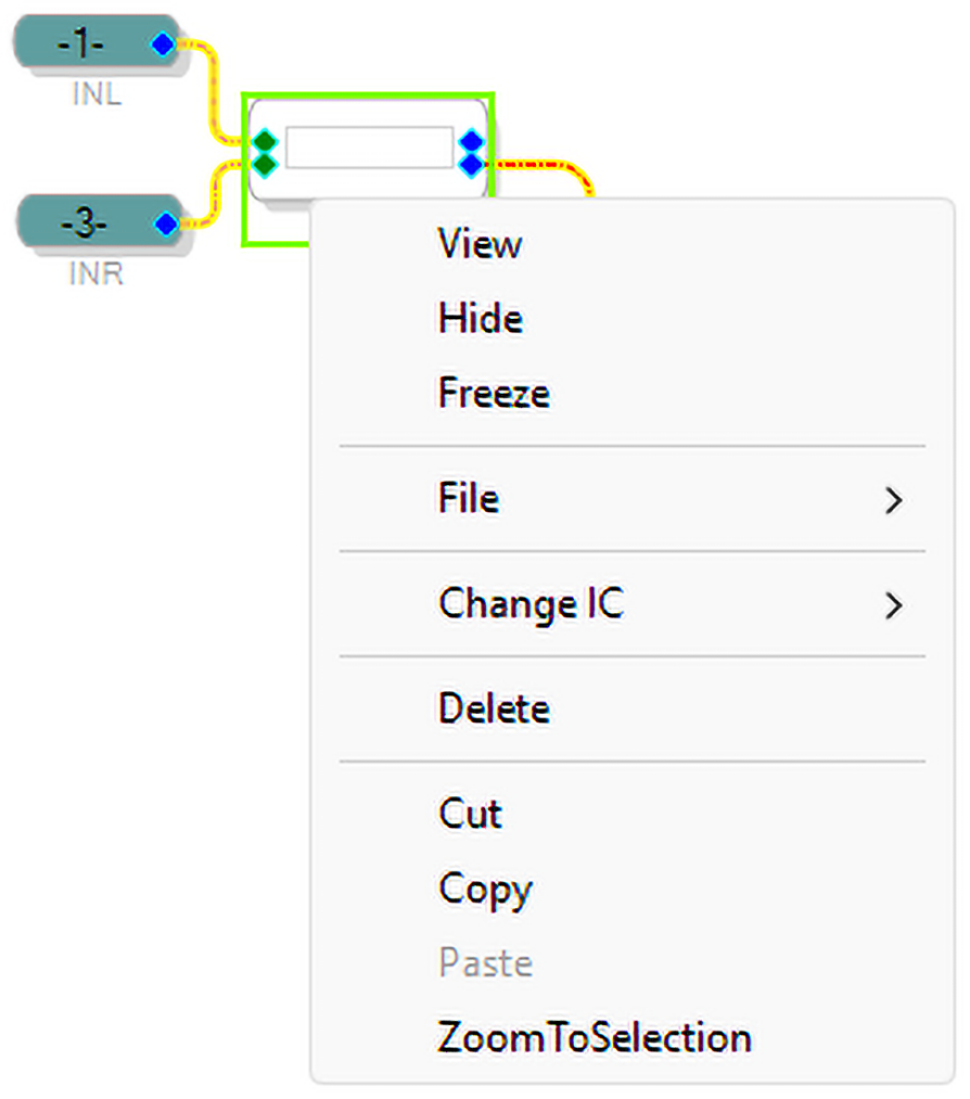Click the lower green input pin of selected block
Image resolution: width=970 pixels, height=1099 pixels.
pos(264,160)
